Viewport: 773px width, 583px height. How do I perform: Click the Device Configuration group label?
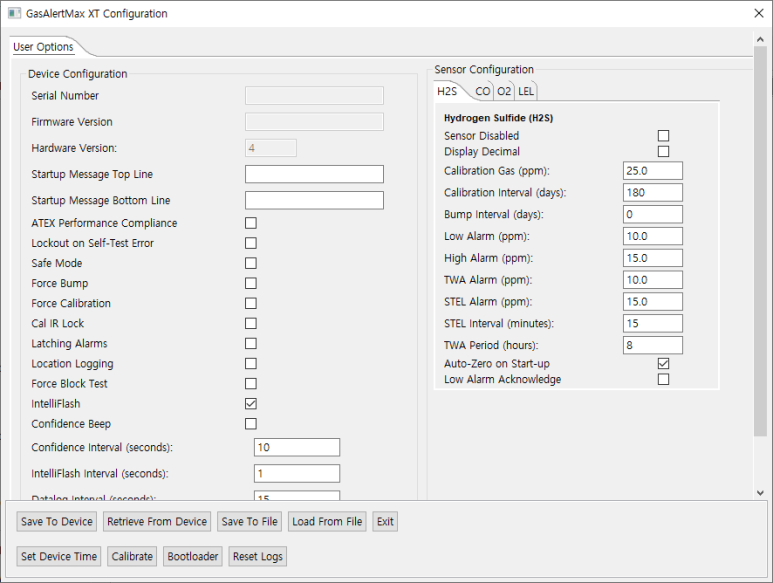[77, 74]
